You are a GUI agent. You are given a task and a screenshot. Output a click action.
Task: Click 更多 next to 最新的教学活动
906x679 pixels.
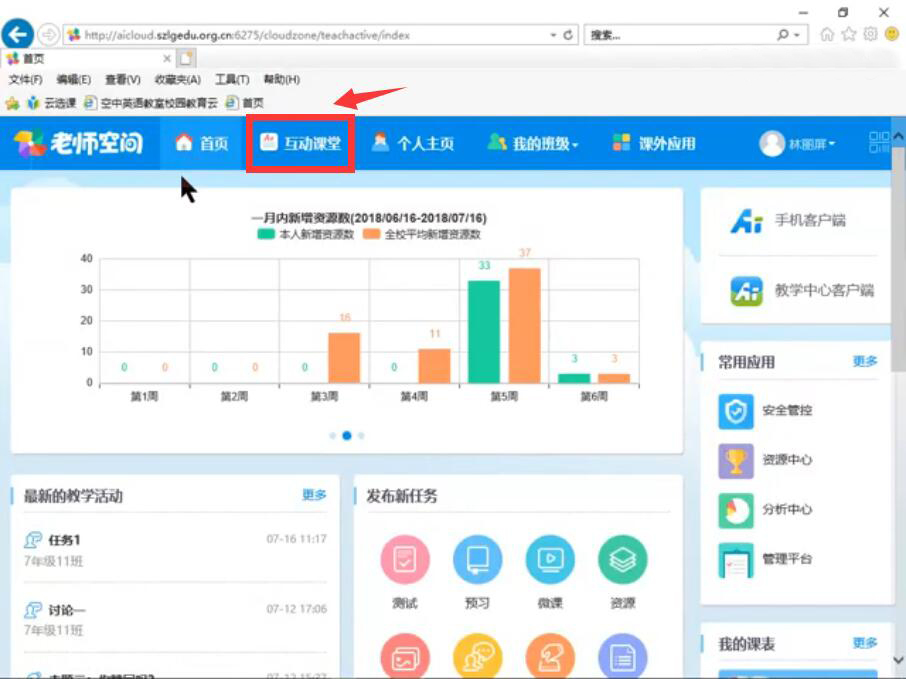(314, 495)
